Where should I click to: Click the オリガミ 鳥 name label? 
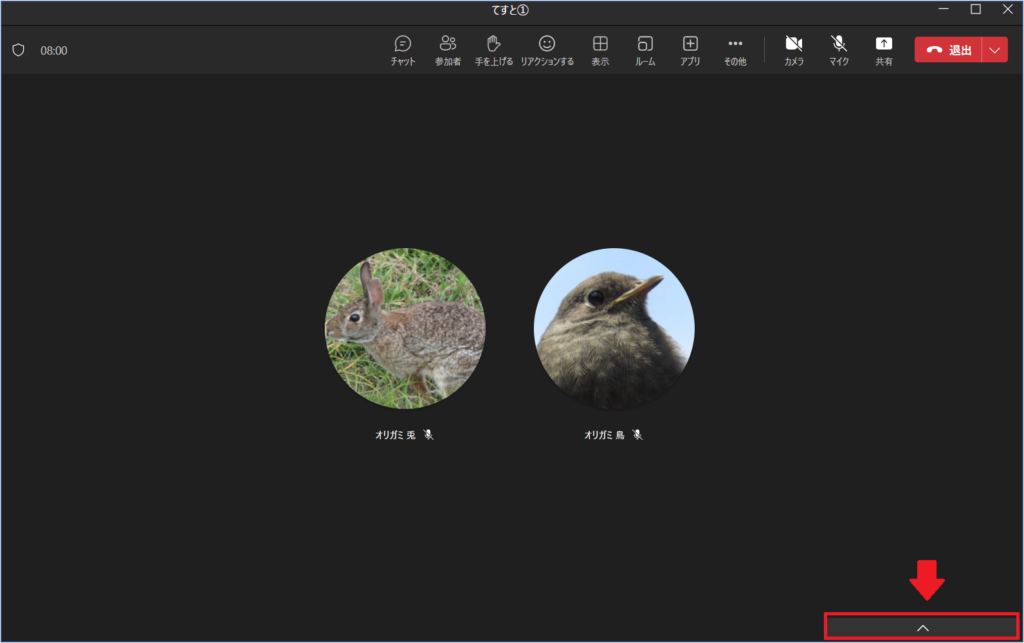604,435
